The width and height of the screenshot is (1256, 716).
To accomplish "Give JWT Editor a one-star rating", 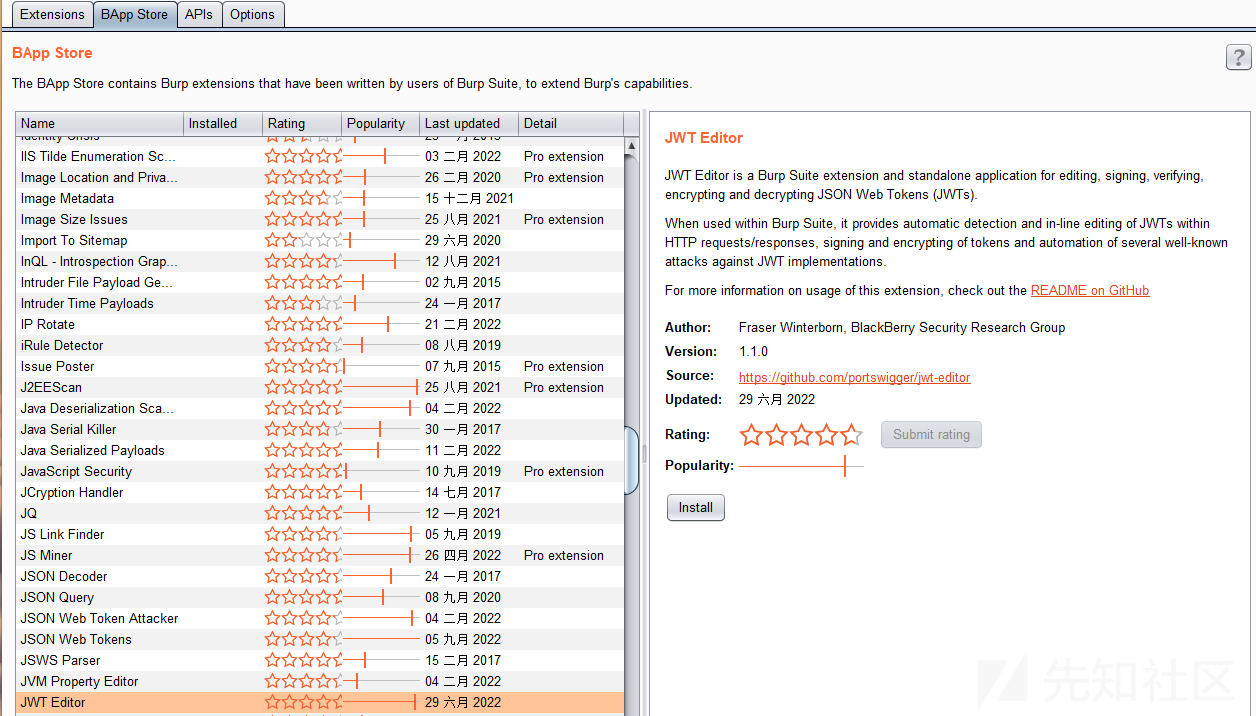I will pos(751,435).
